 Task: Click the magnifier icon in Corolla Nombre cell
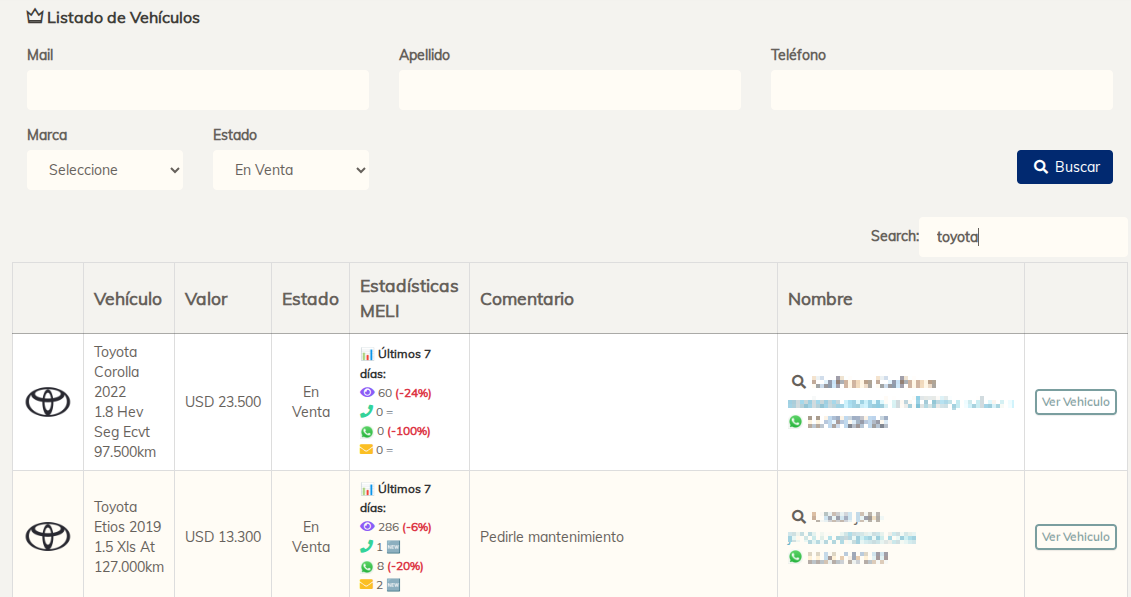coord(798,382)
